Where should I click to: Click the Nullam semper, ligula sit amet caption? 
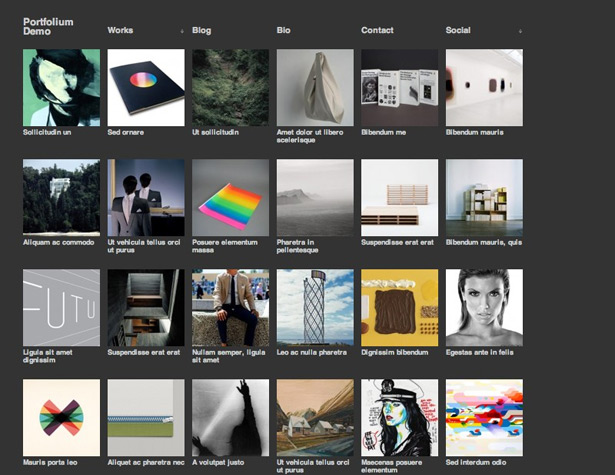pos(229,356)
